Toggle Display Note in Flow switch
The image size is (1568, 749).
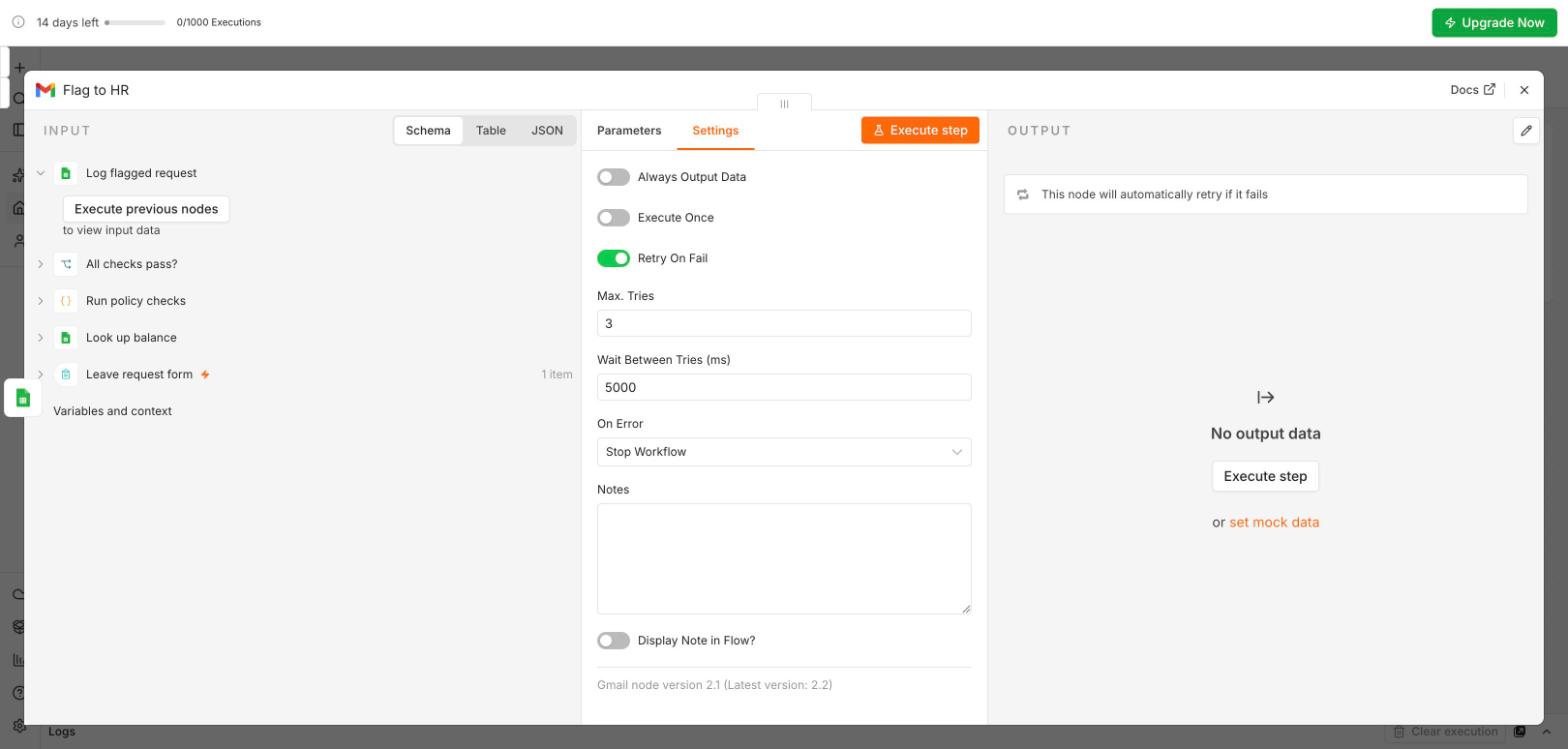(613, 641)
